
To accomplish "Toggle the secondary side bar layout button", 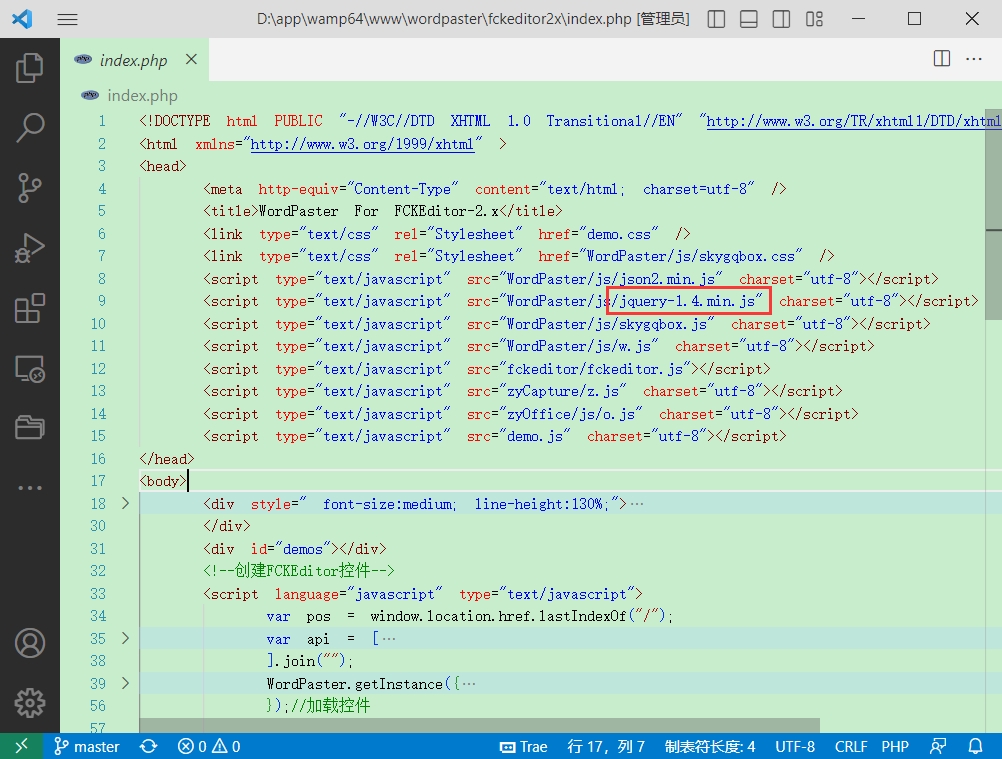I will [782, 19].
